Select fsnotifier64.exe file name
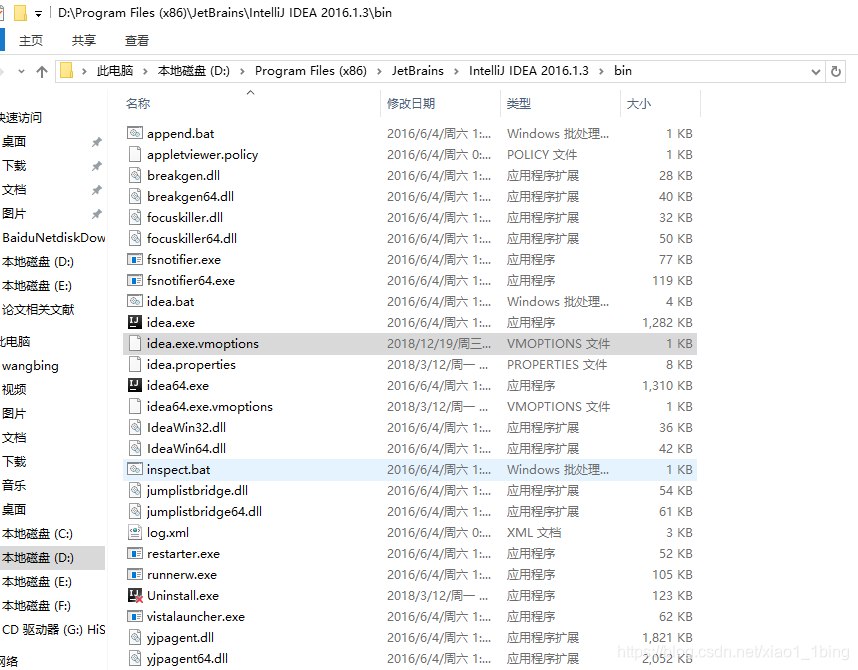The image size is (858, 670). click(x=190, y=281)
